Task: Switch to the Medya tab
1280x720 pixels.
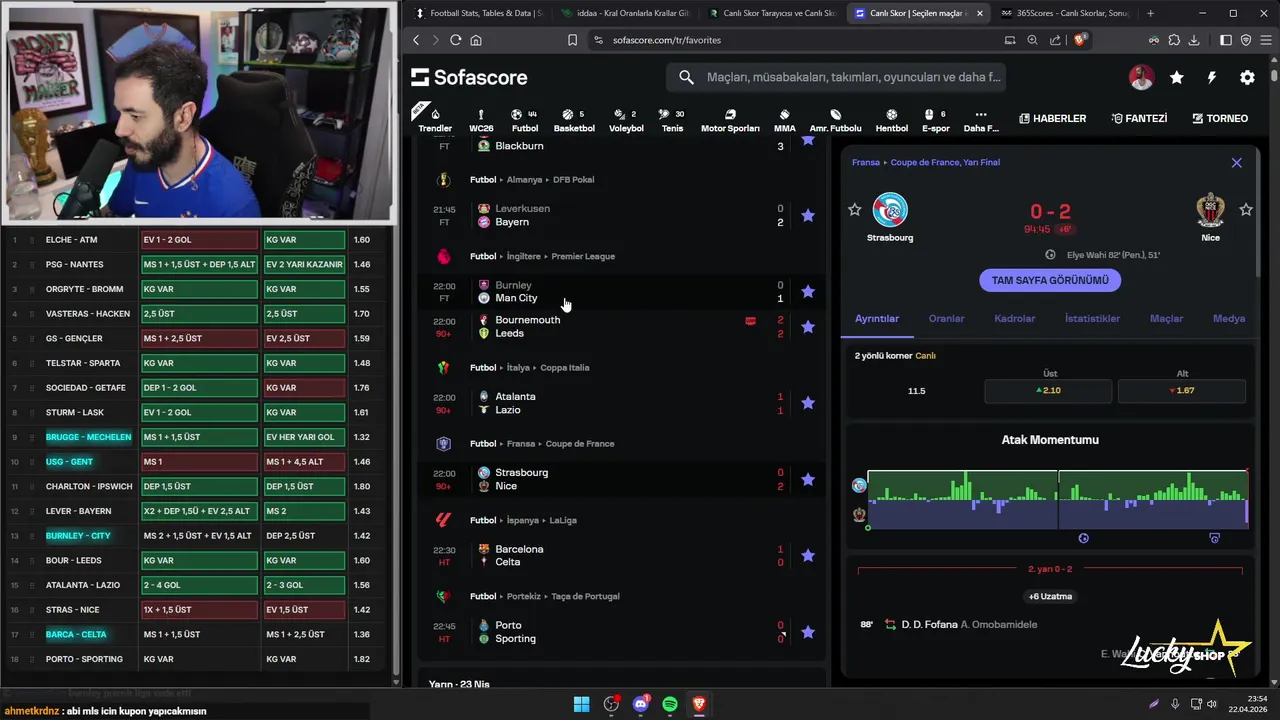Action: point(1229,318)
